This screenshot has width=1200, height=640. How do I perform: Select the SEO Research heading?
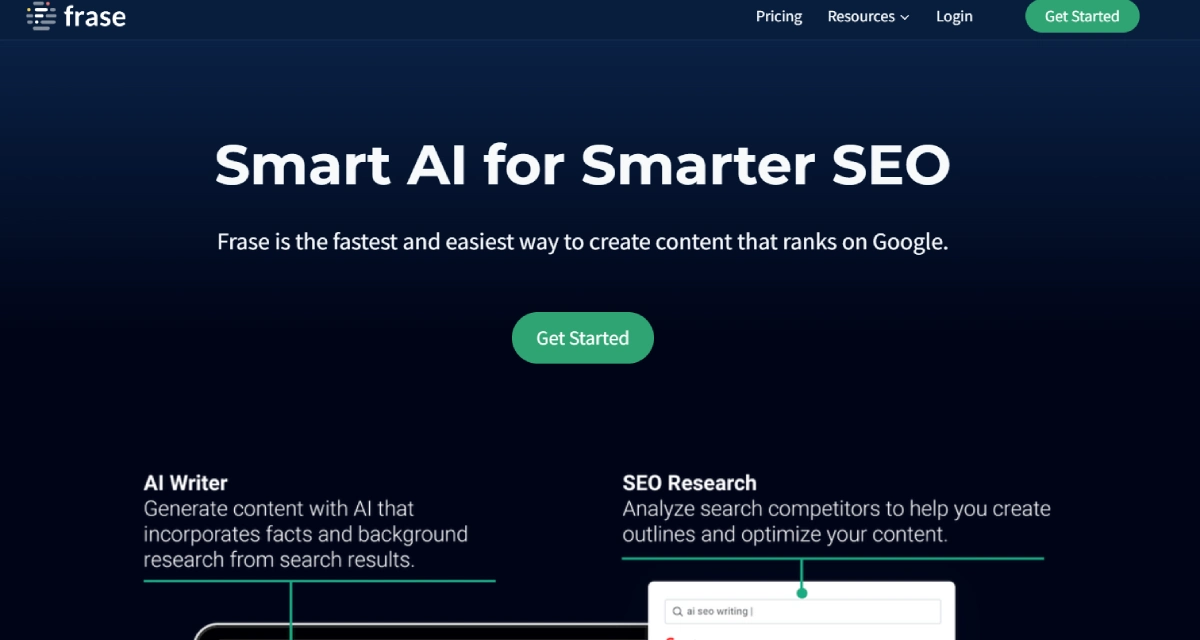[689, 483]
